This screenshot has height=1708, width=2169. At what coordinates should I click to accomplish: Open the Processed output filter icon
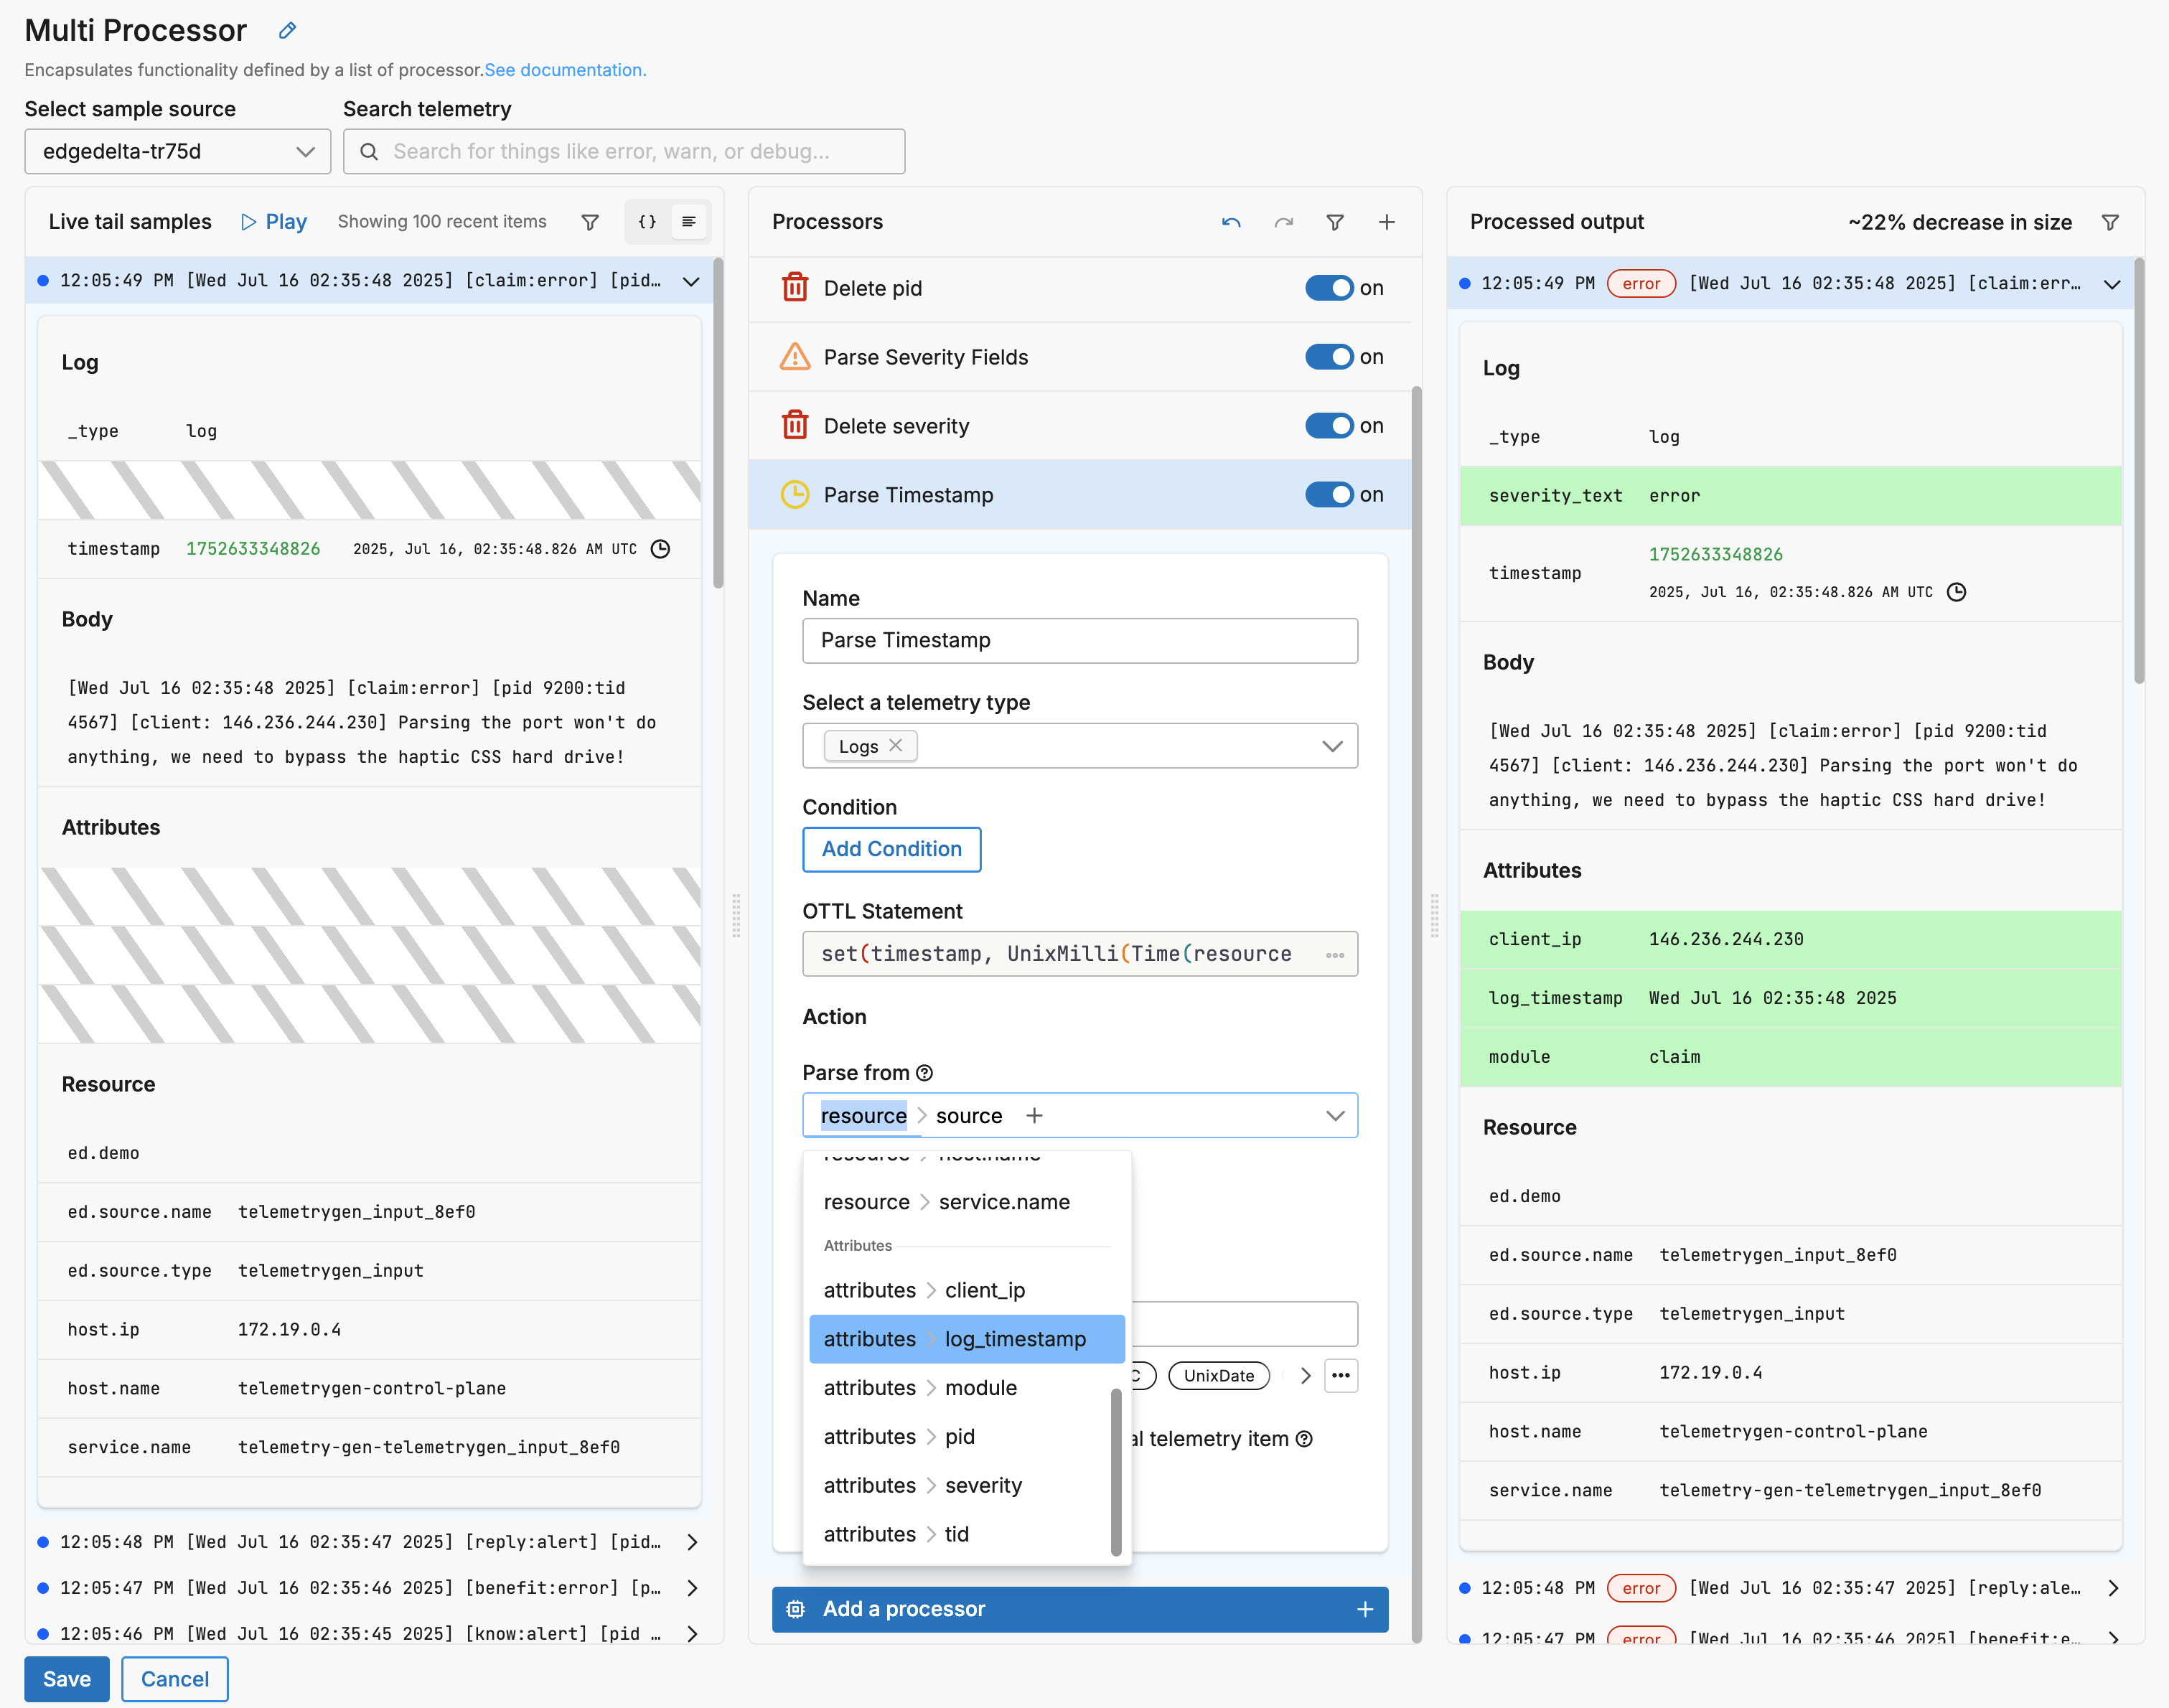pyautogui.click(x=2110, y=222)
